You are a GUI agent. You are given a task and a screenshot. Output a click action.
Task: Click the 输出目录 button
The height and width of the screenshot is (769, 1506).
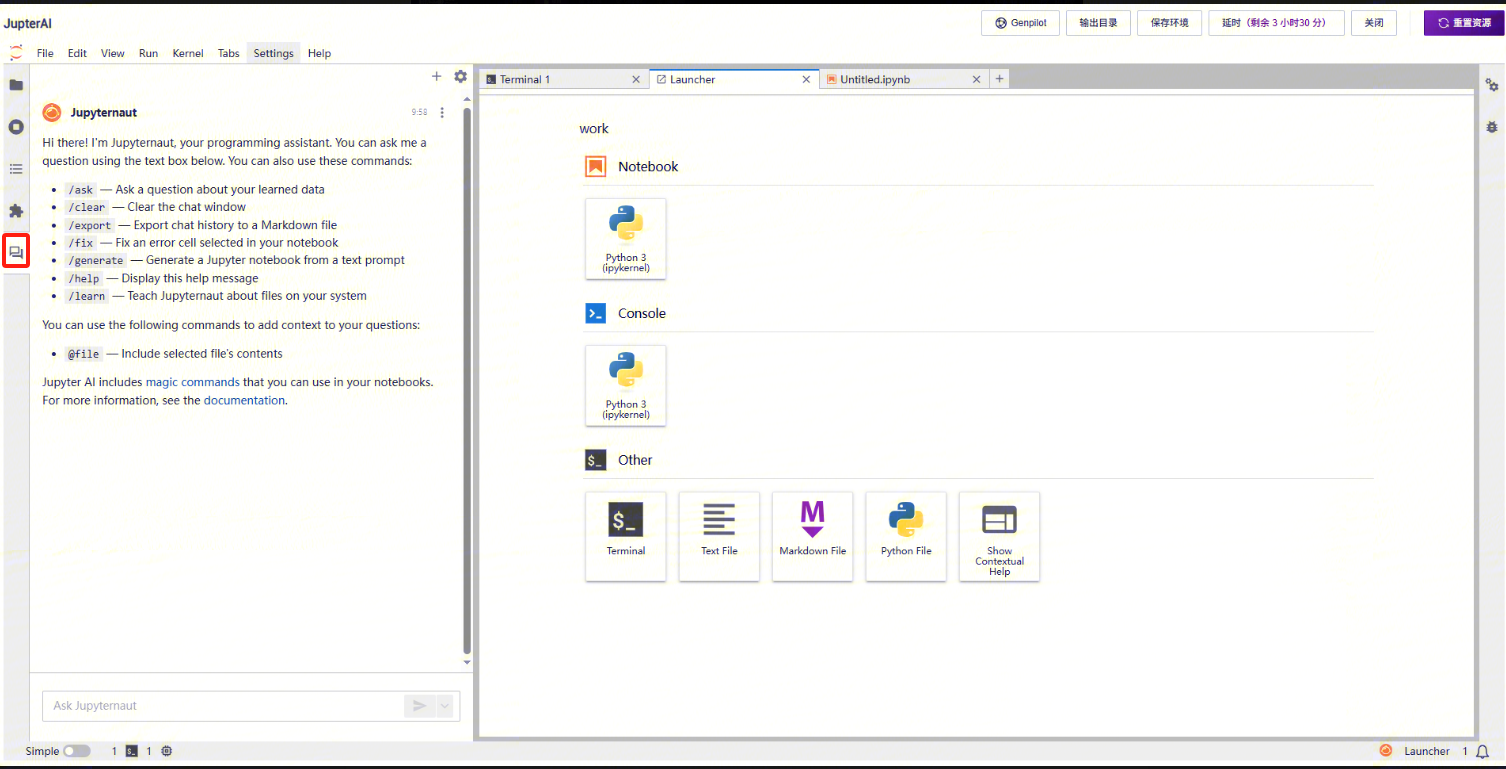tap(1098, 23)
